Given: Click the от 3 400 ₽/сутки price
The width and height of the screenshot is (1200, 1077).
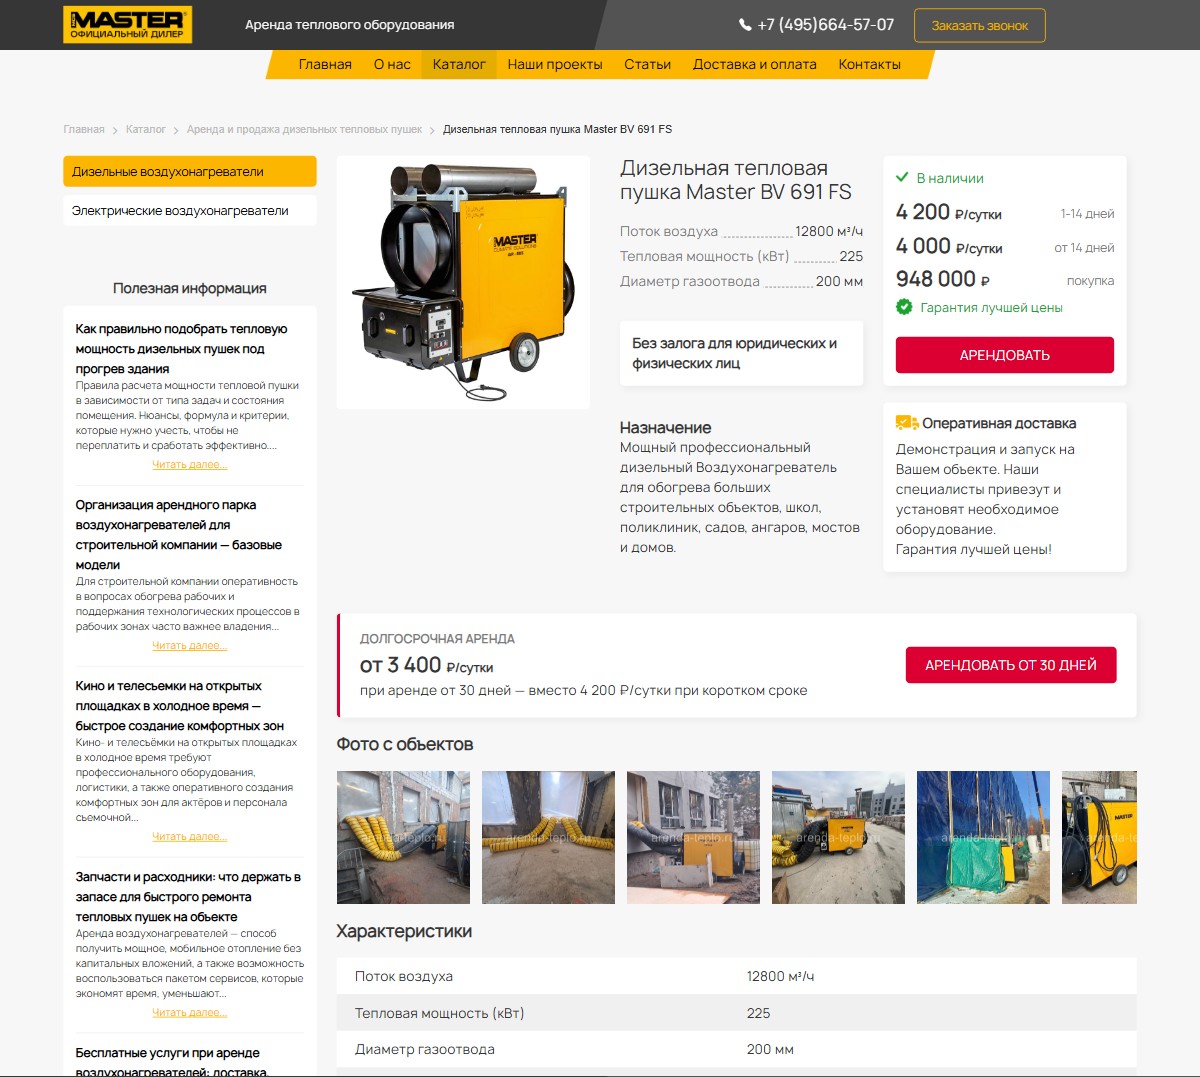Looking at the screenshot, I should pos(426,665).
